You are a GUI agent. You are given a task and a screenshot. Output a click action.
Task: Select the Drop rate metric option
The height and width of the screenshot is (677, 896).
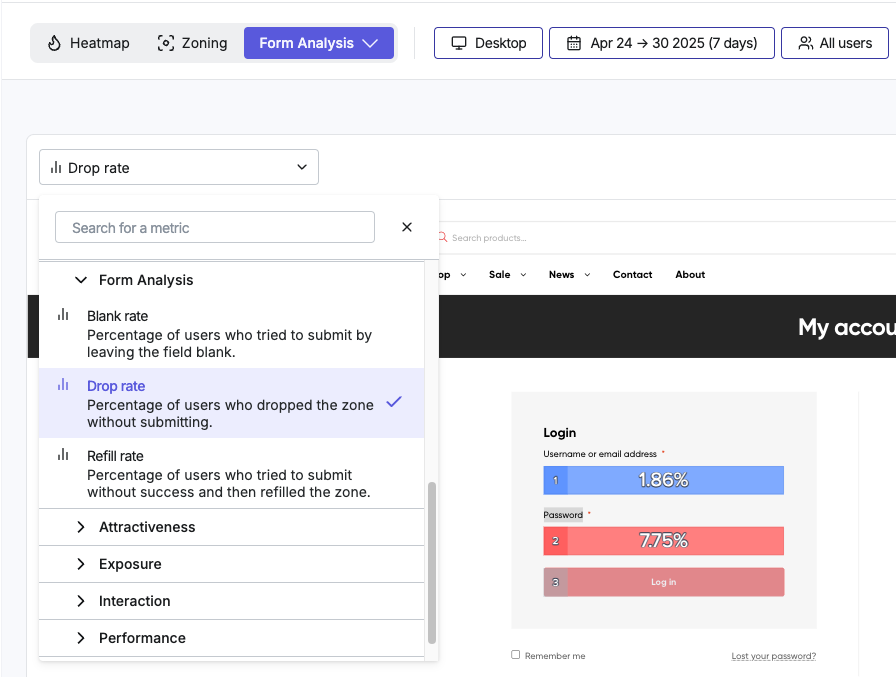pos(231,403)
